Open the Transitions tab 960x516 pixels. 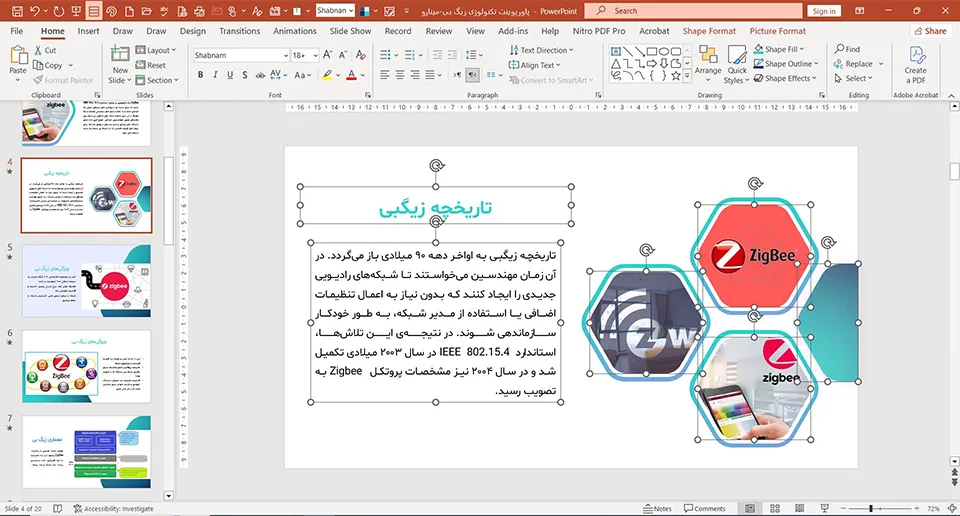coord(239,31)
